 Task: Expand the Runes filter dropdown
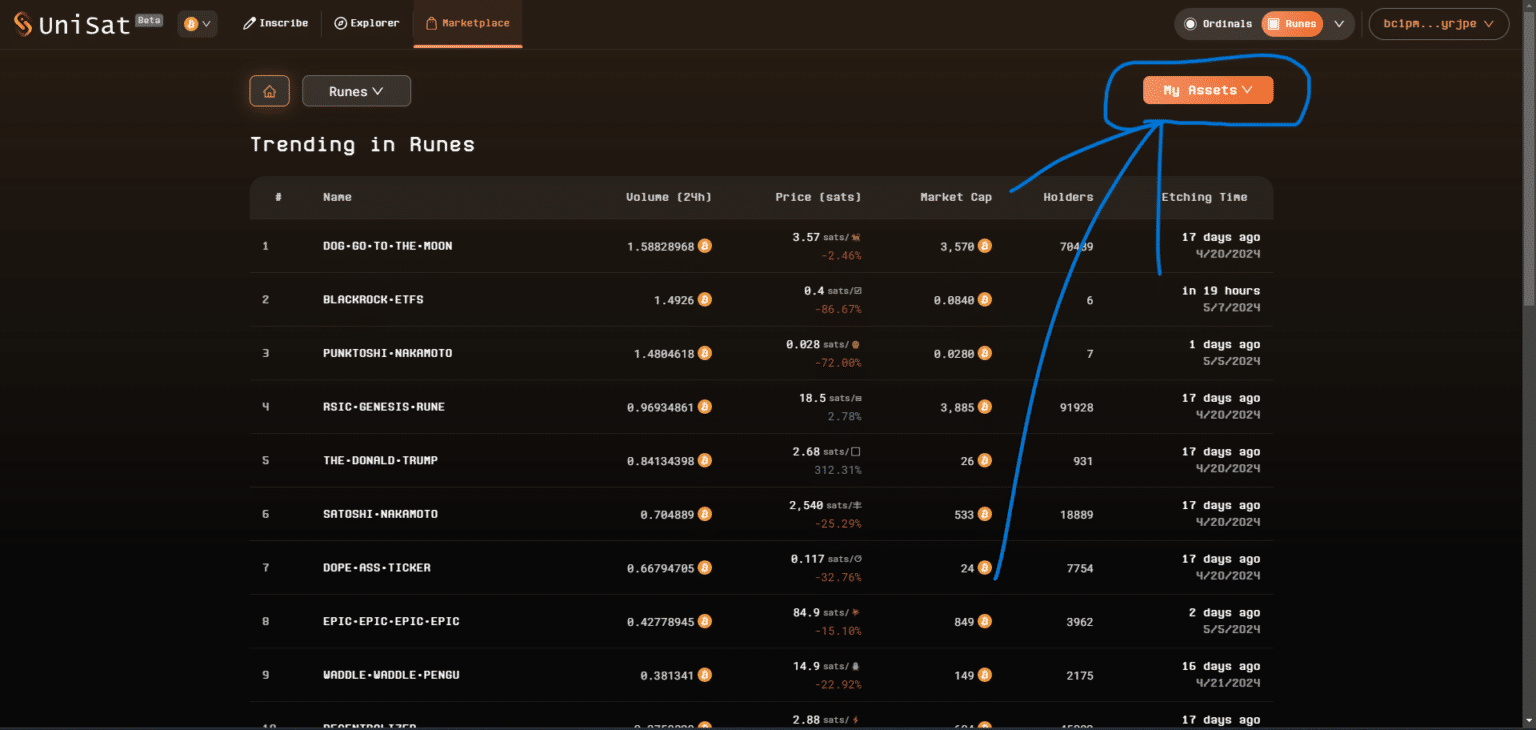point(356,90)
